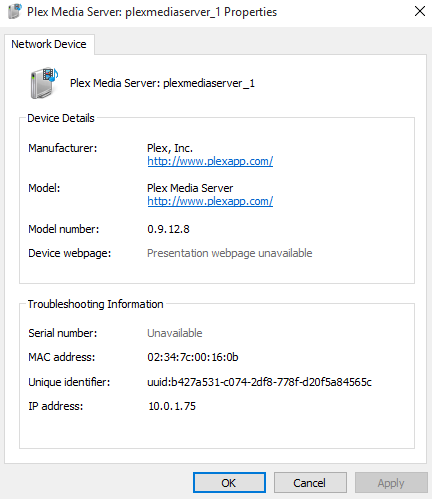The image size is (432, 499).
Task: Click the Device Details group label
Action: click(x=61, y=118)
